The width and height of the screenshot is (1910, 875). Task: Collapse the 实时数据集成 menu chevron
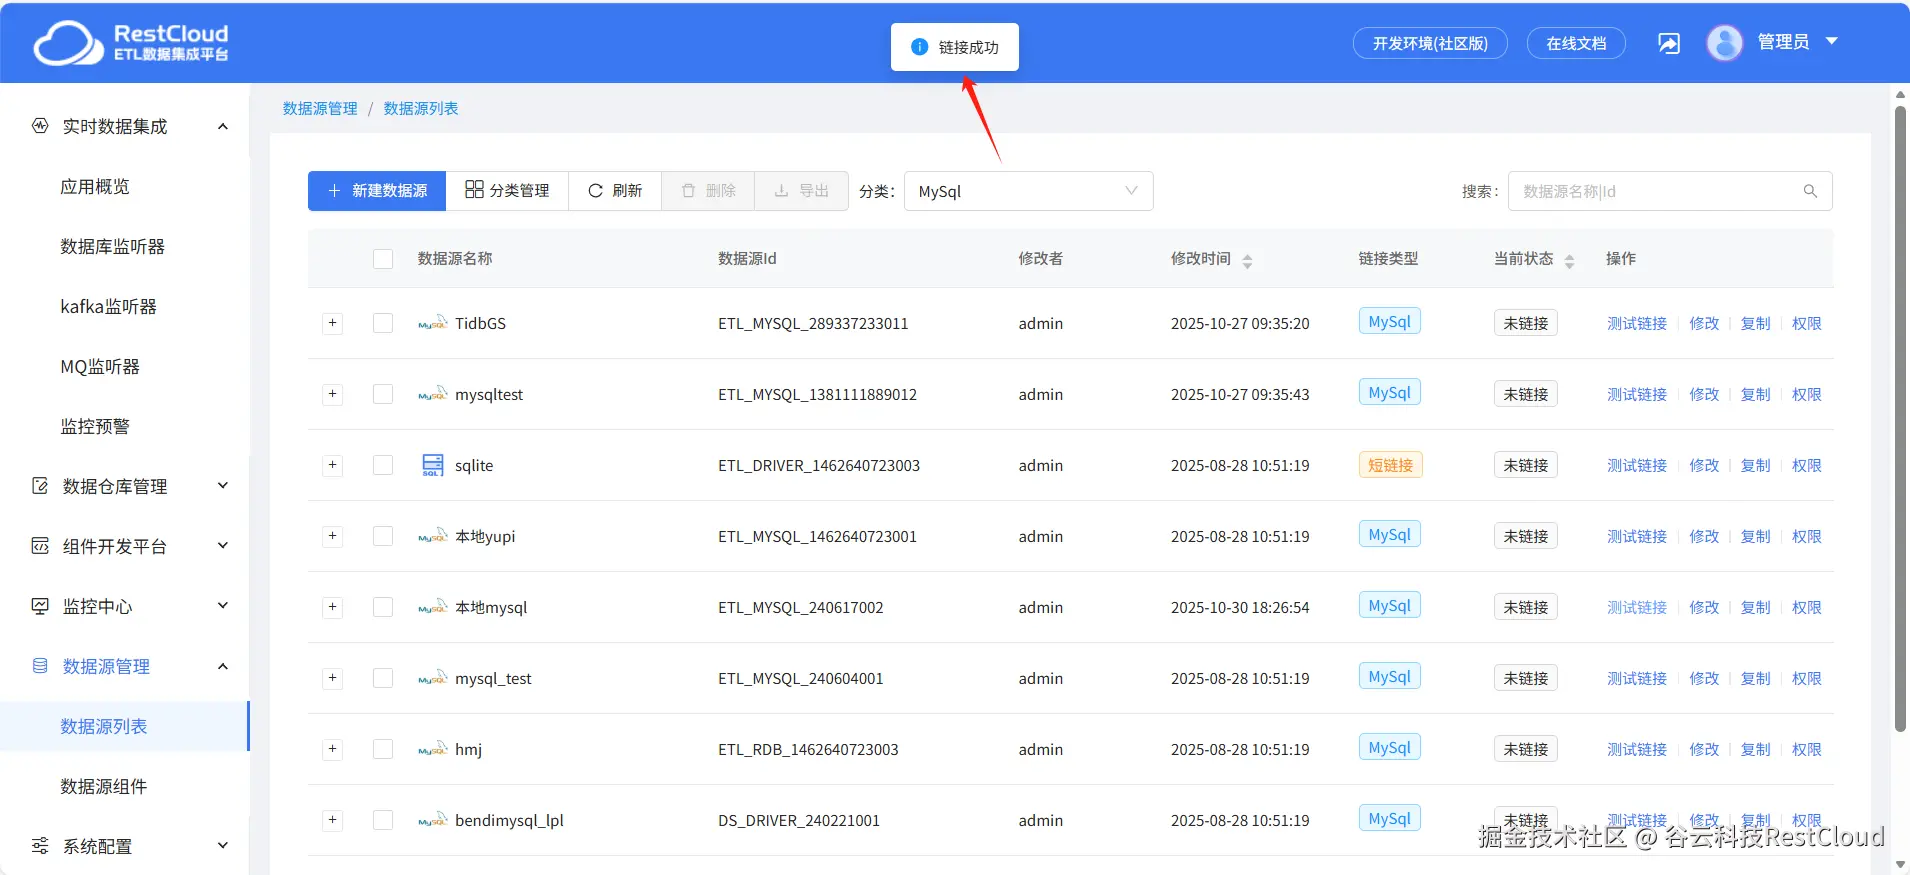click(223, 126)
